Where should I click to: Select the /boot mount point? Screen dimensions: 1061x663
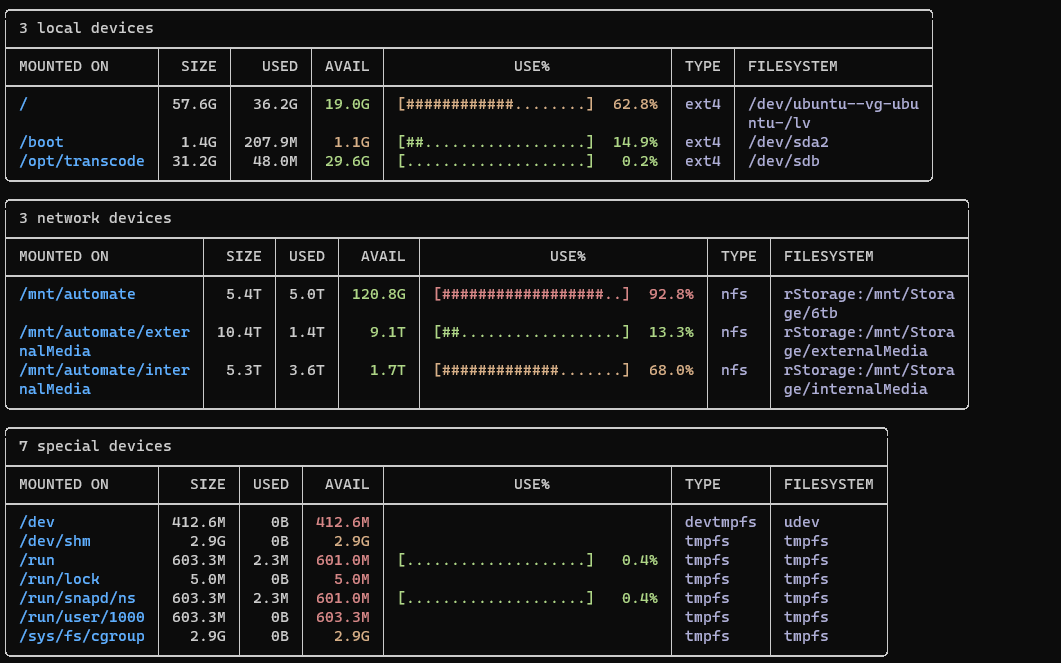(41, 142)
